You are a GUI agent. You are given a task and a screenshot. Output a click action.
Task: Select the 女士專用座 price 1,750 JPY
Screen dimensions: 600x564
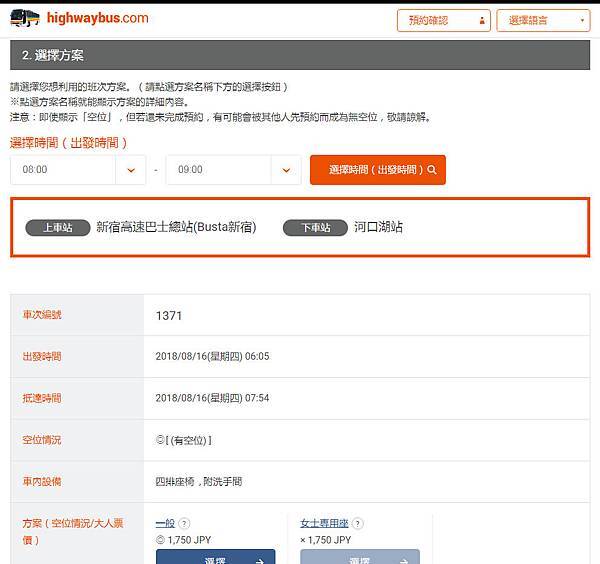329,540
